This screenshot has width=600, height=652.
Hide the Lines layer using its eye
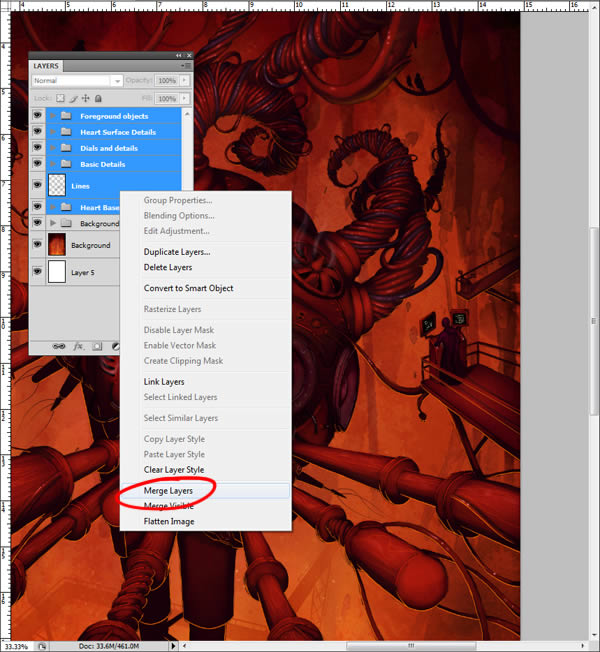pyautogui.click(x=37, y=185)
